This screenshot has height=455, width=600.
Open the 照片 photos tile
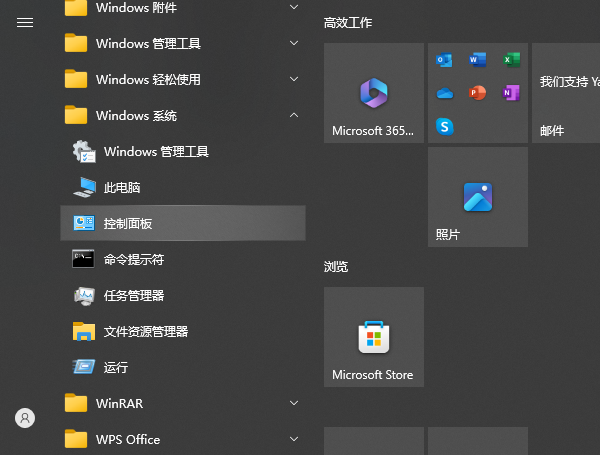pos(478,197)
